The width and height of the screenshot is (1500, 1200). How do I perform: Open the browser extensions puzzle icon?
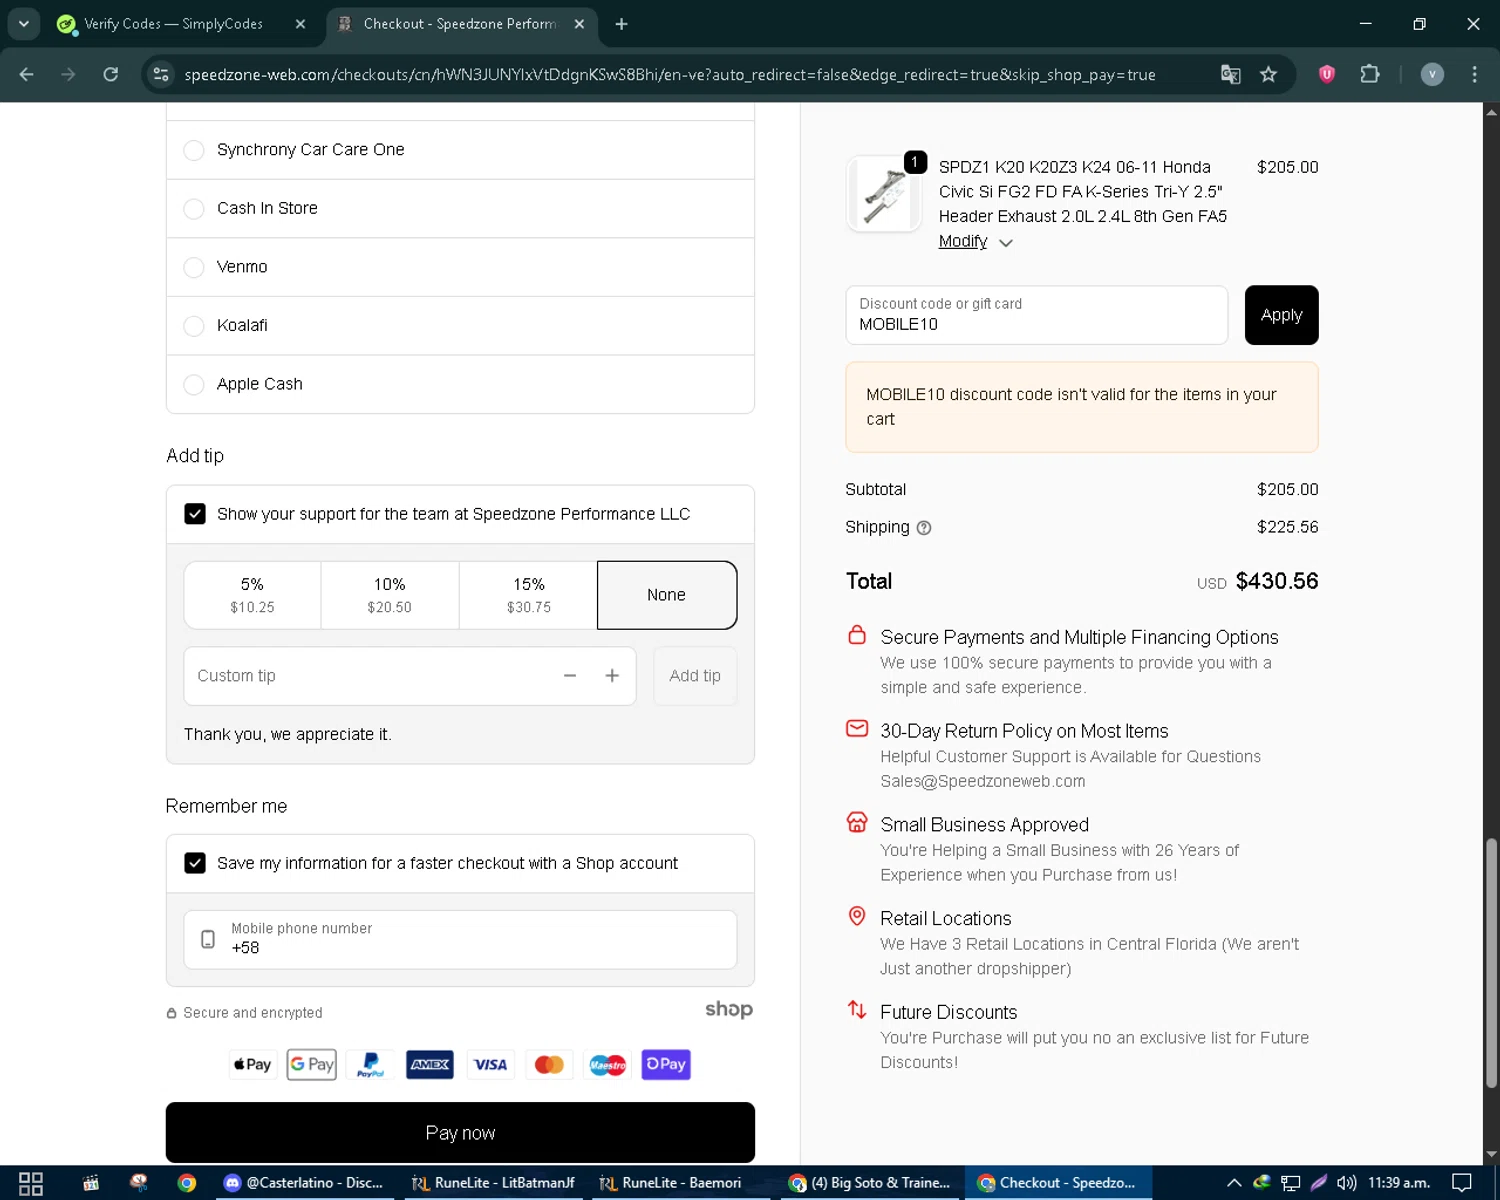1370,74
